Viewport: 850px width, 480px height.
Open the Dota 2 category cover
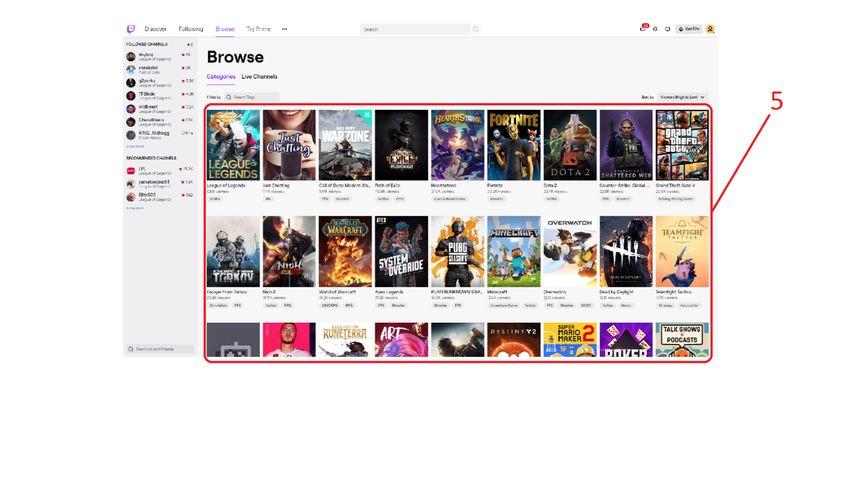(x=570, y=145)
